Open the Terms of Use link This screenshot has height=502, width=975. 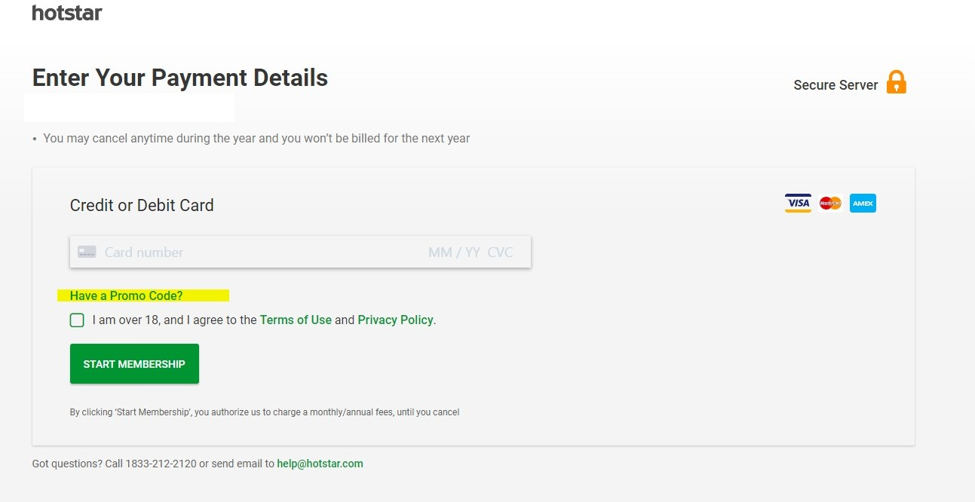(x=295, y=320)
